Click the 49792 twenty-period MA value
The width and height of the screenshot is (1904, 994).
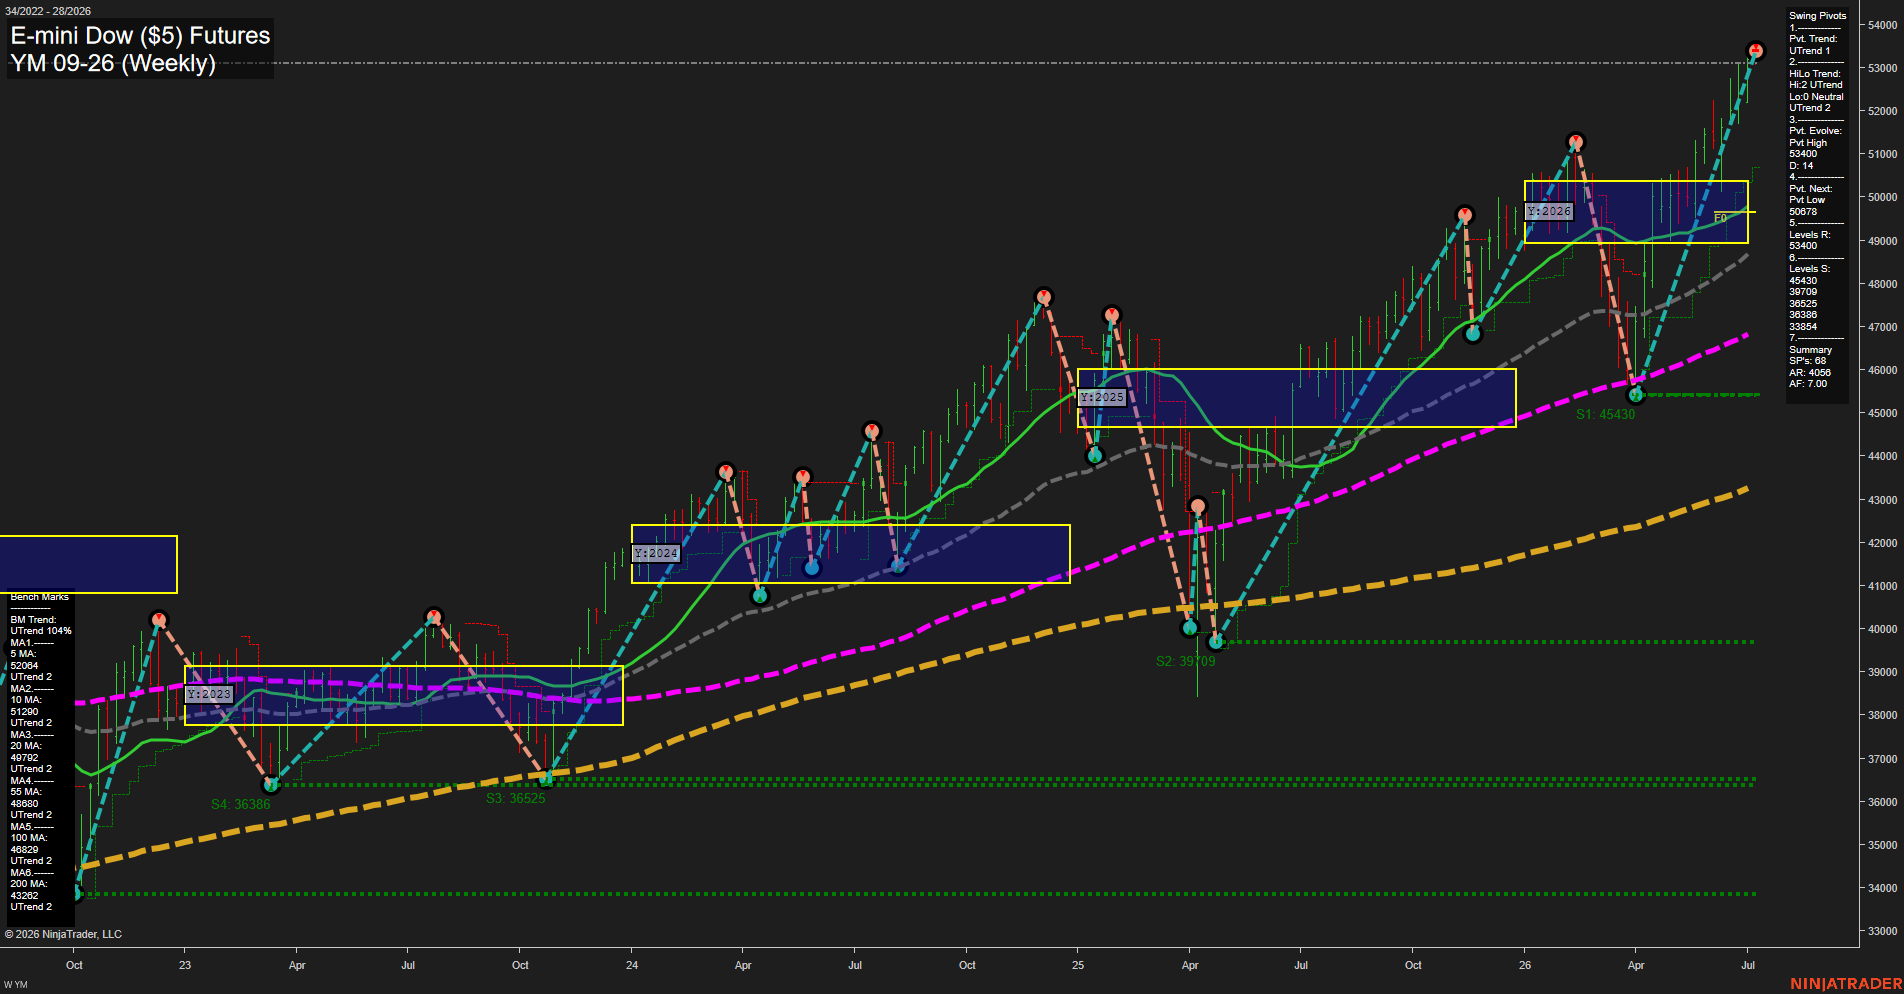(x=24, y=758)
